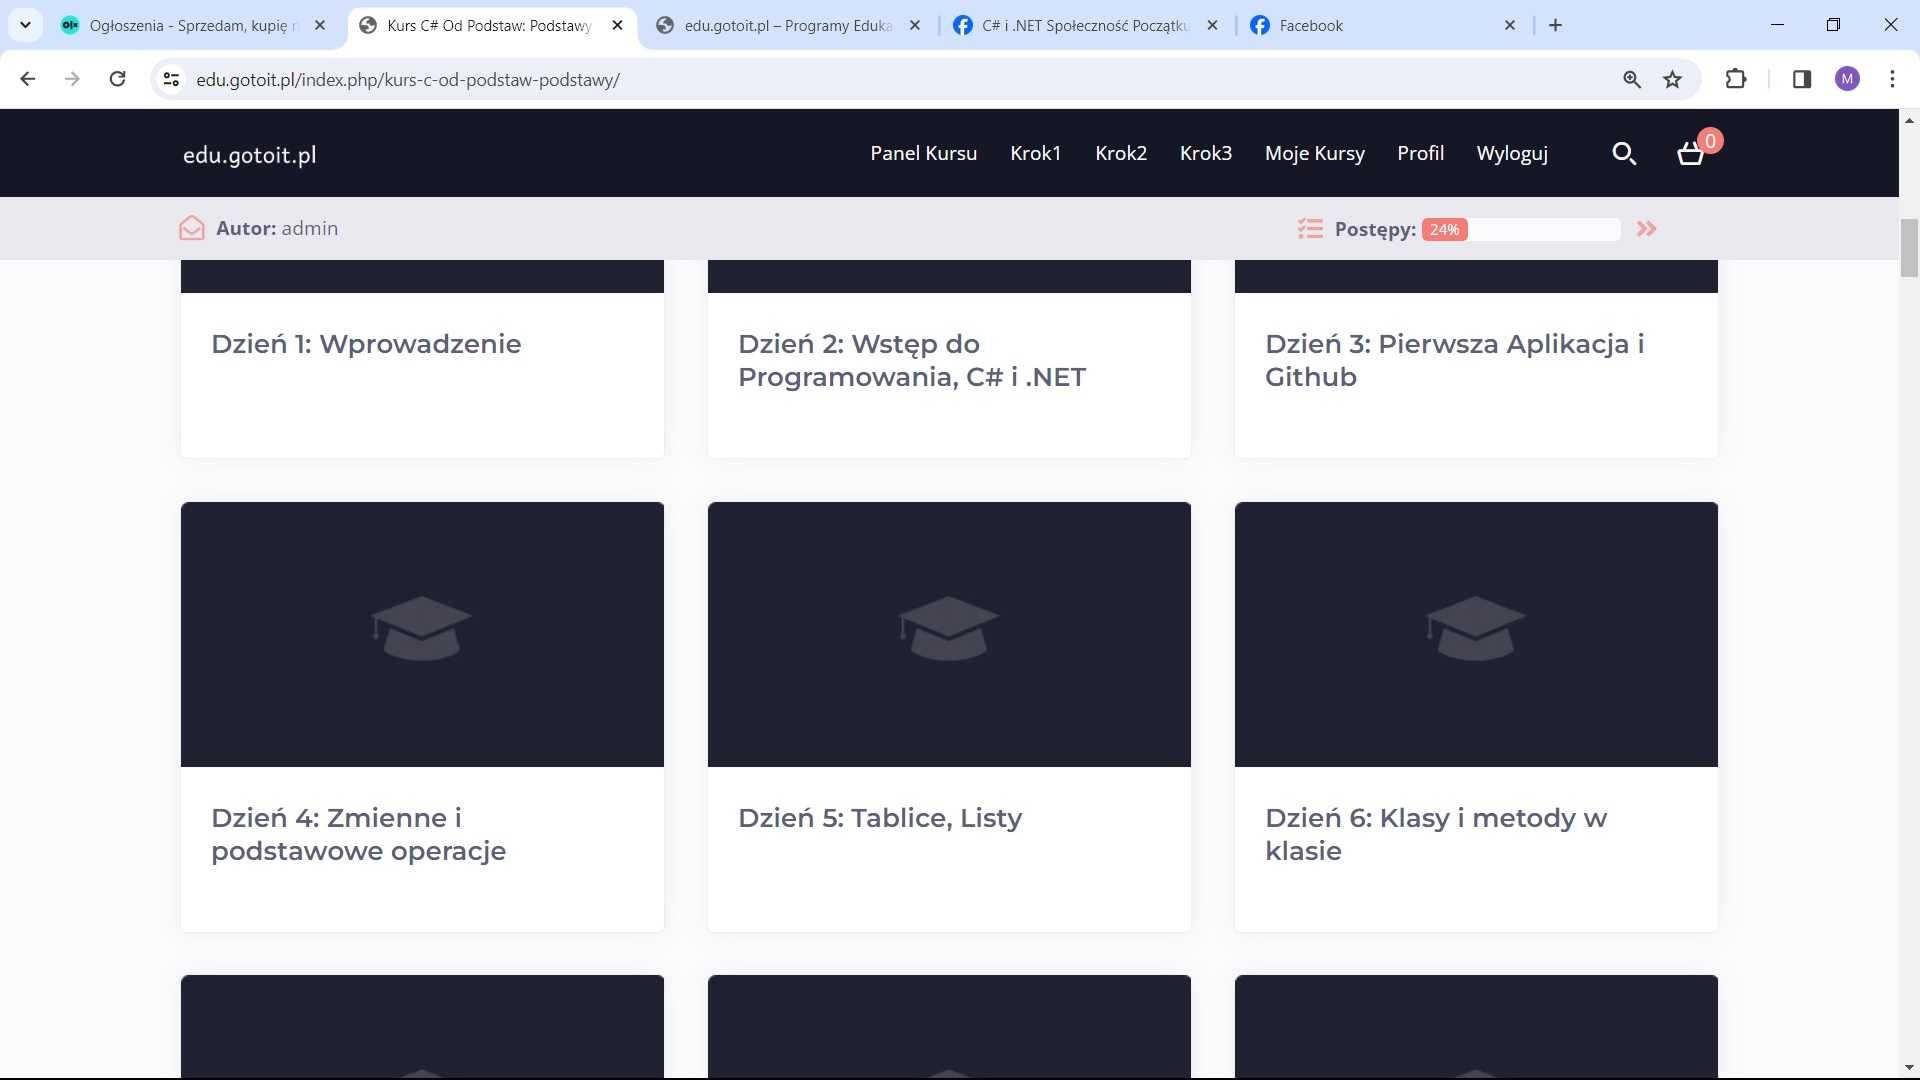Bookmark this page with the star icon
This screenshot has width=1920, height=1080.
(x=1672, y=79)
